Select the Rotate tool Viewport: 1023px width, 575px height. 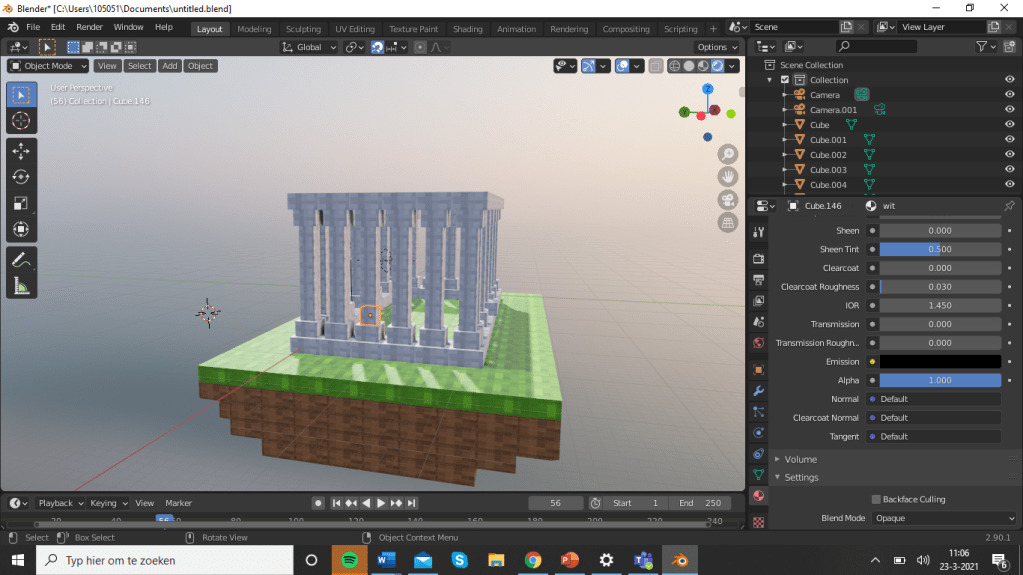pos(21,177)
